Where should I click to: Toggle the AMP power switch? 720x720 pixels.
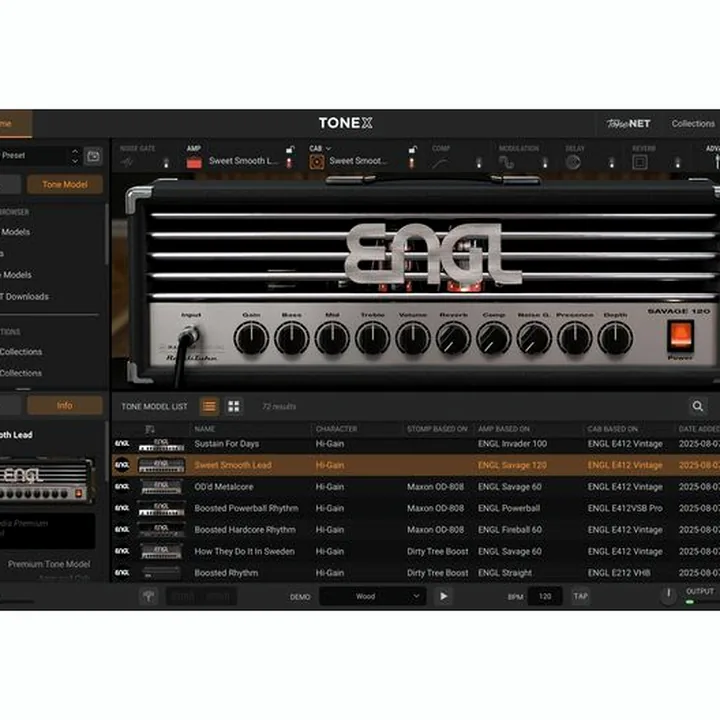[x=289, y=163]
